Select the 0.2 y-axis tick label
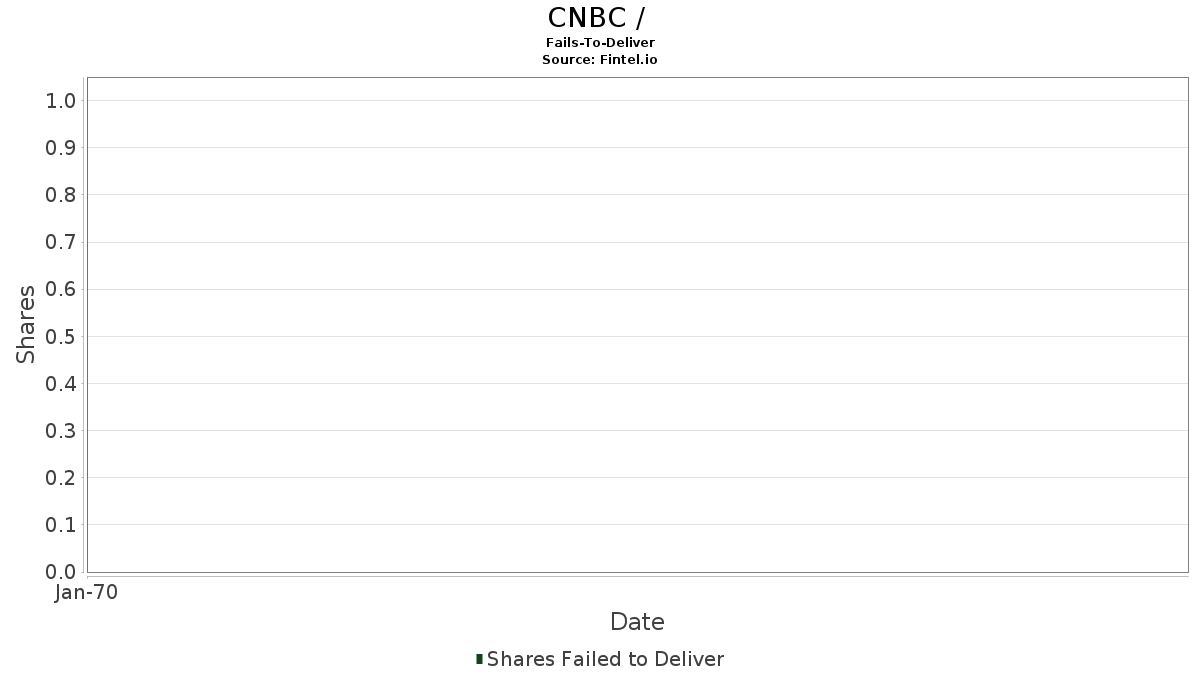The height and width of the screenshot is (675, 1200). coord(61,478)
